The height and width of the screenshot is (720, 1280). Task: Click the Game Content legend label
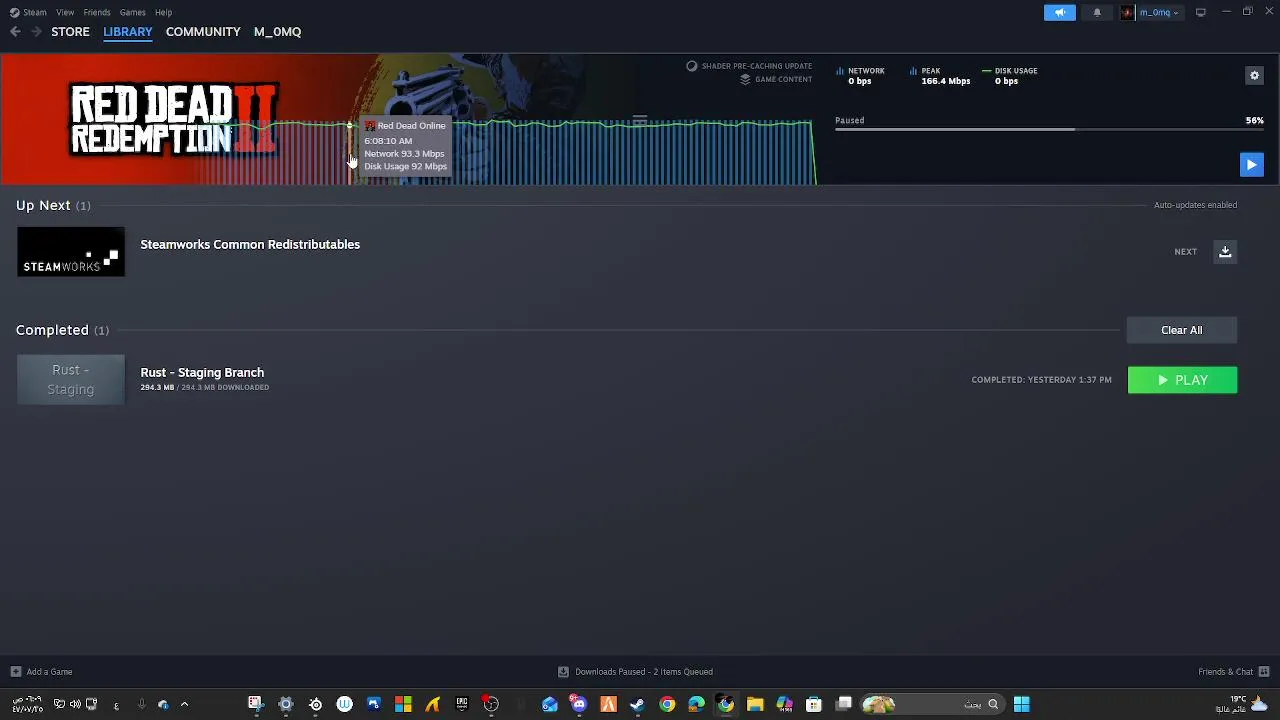(776, 79)
